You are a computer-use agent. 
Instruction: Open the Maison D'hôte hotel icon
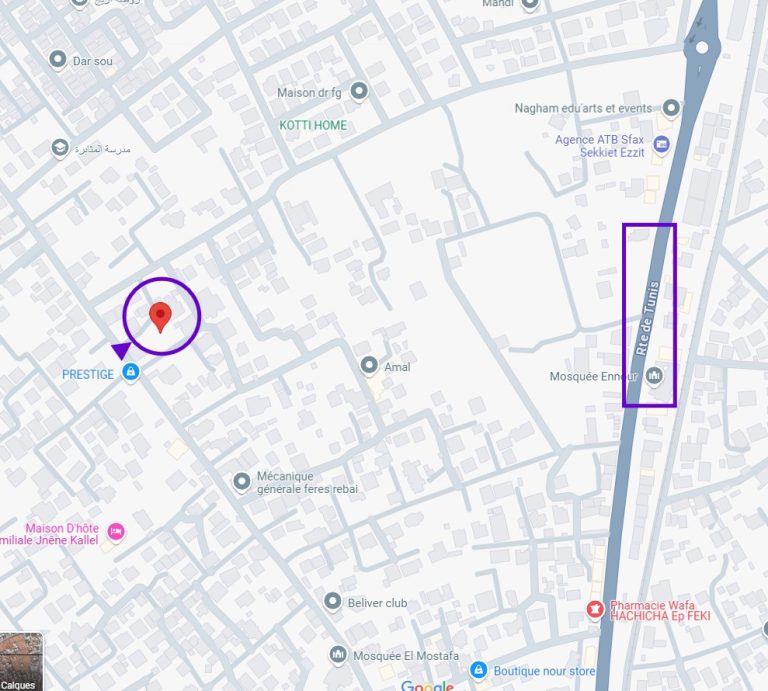coord(116,532)
